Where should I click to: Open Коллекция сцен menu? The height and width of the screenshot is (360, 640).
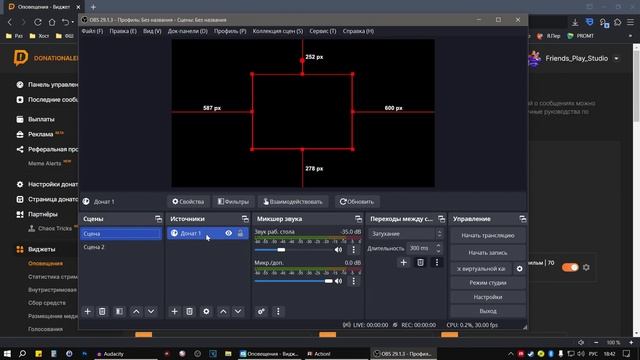pos(278,31)
